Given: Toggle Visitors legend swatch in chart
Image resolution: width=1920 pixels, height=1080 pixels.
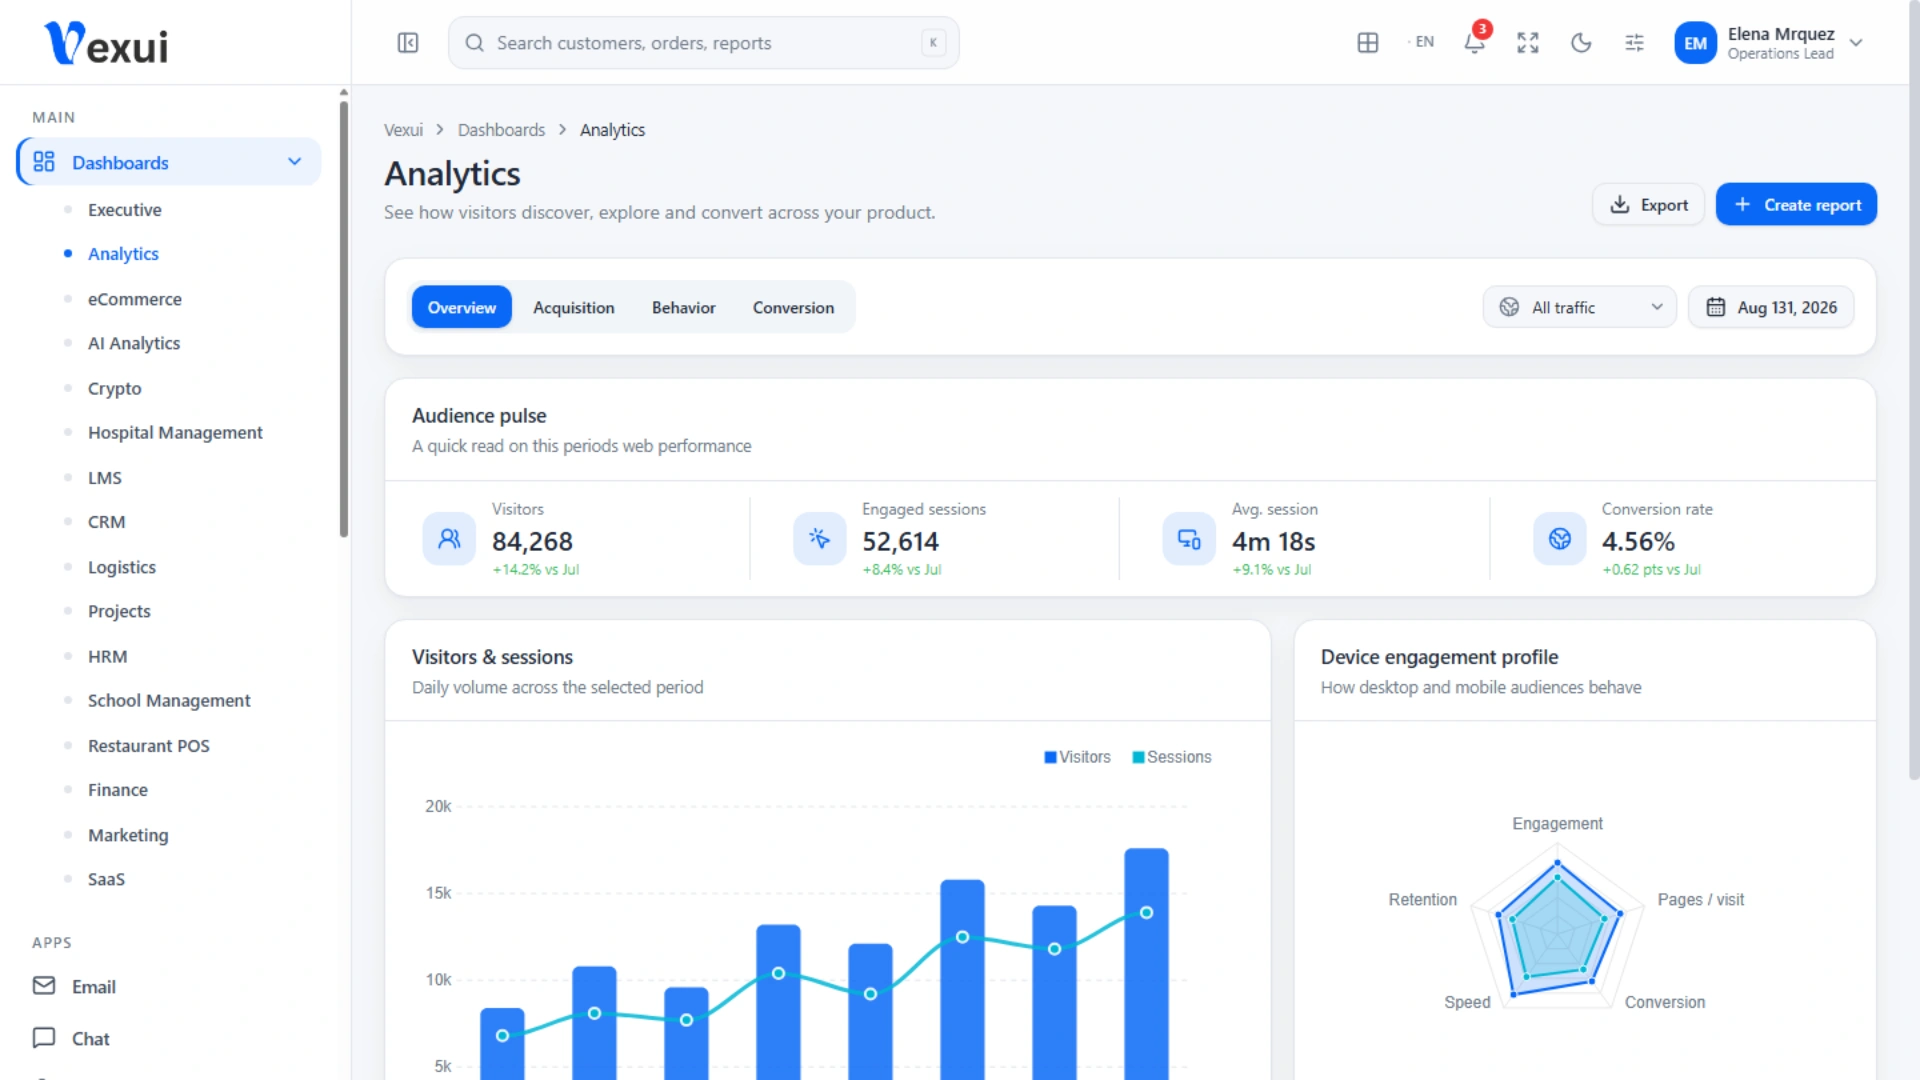Looking at the screenshot, I should [1050, 757].
